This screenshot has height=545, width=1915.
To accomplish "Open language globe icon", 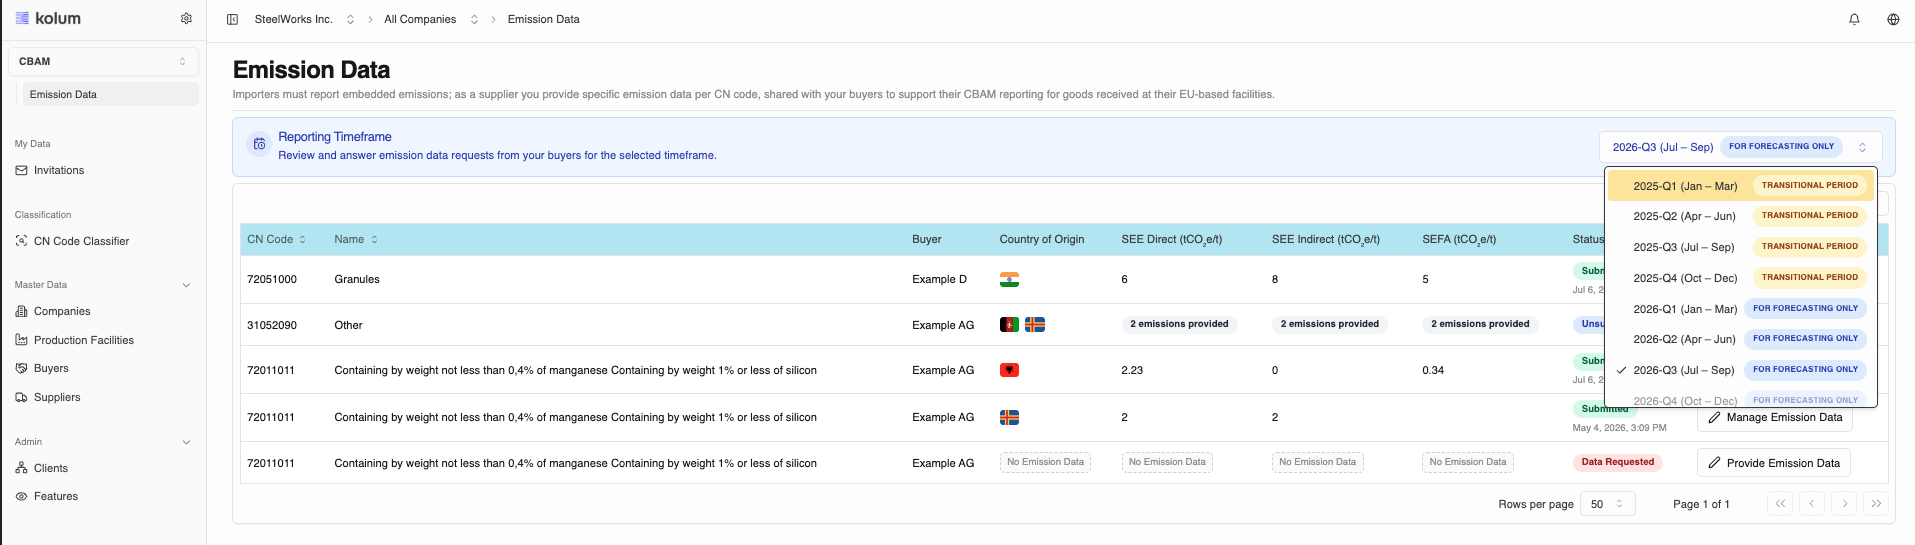I will point(1893,19).
